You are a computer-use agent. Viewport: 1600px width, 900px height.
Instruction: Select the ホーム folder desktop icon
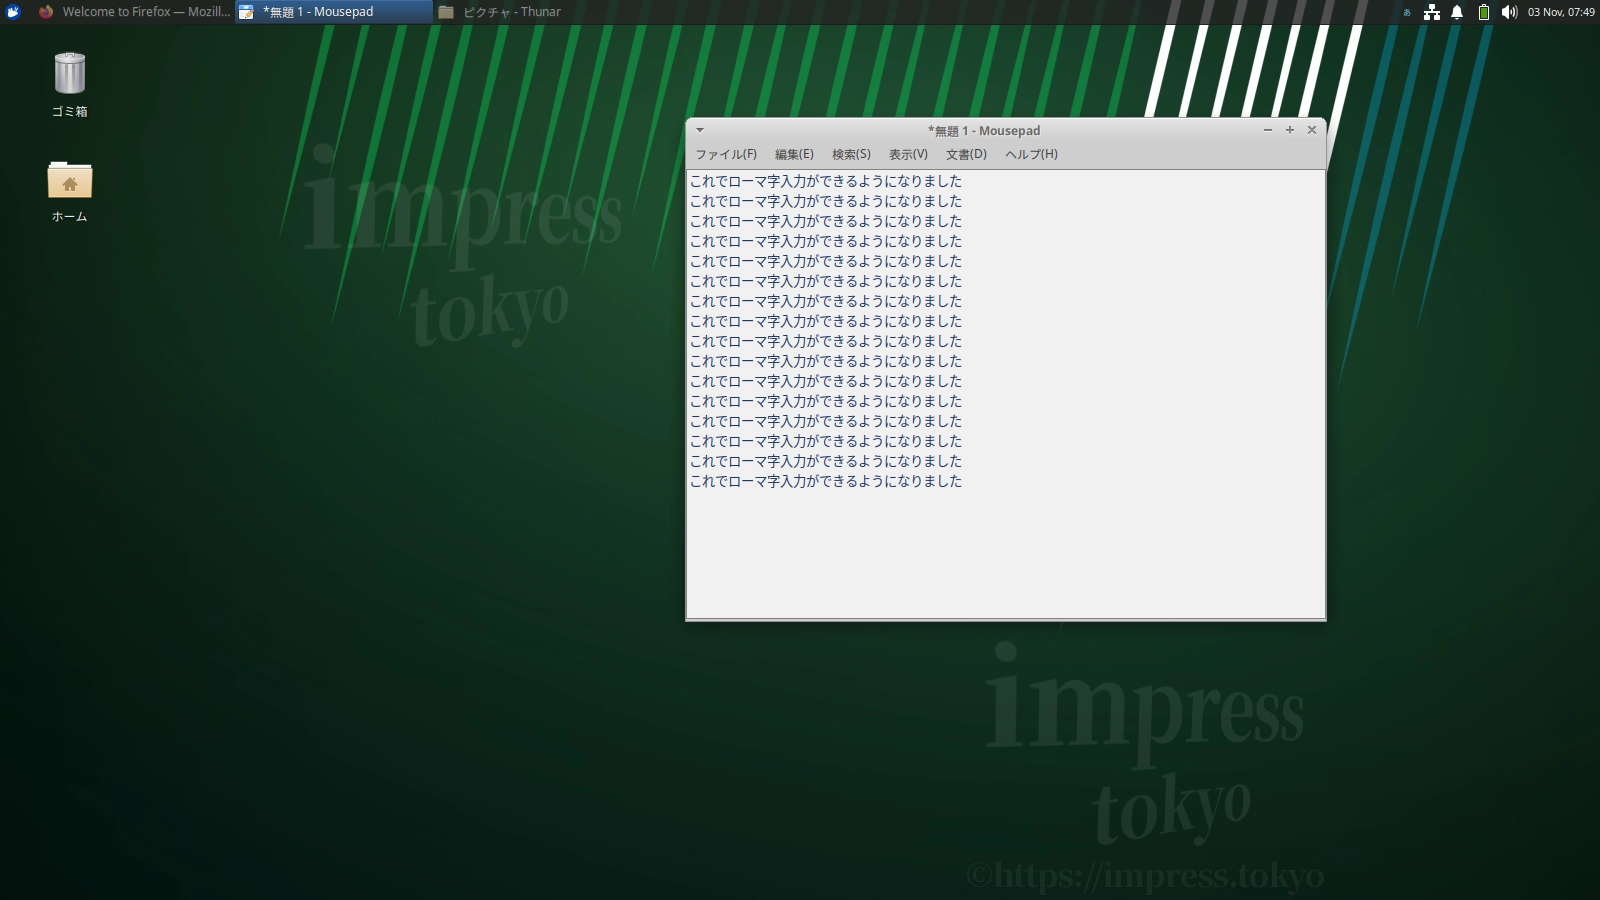pos(70,191)
